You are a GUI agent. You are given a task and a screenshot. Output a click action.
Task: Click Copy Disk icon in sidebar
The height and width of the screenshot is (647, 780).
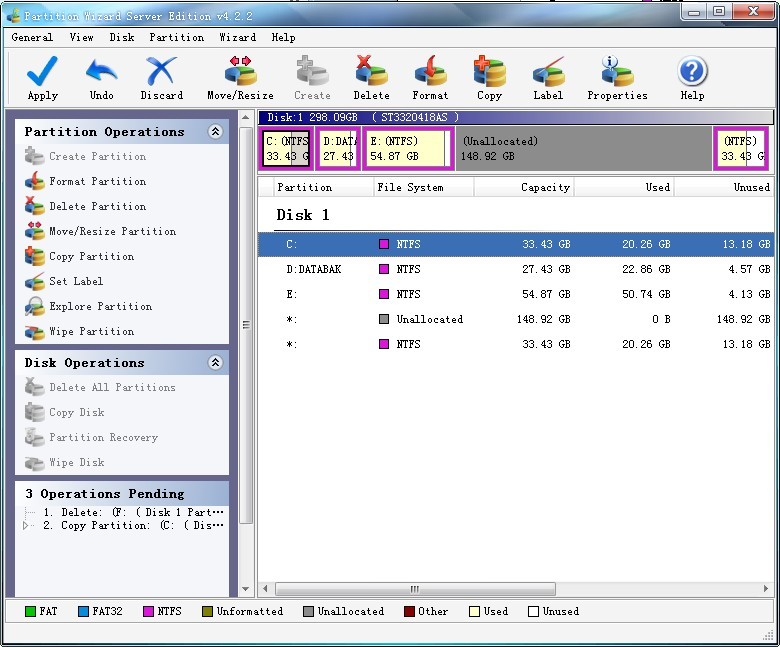pos(34,412)
